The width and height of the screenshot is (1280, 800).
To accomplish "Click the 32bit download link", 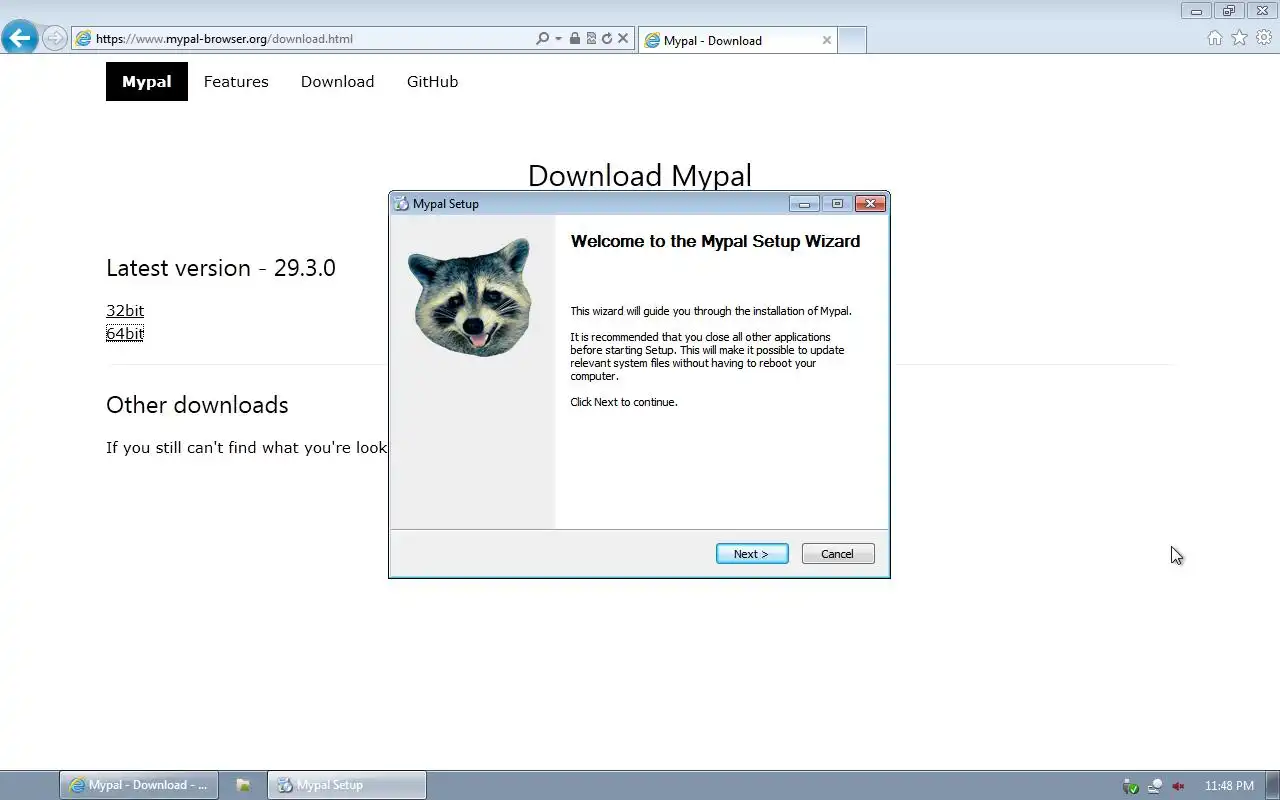I will (x=125, y=310).
